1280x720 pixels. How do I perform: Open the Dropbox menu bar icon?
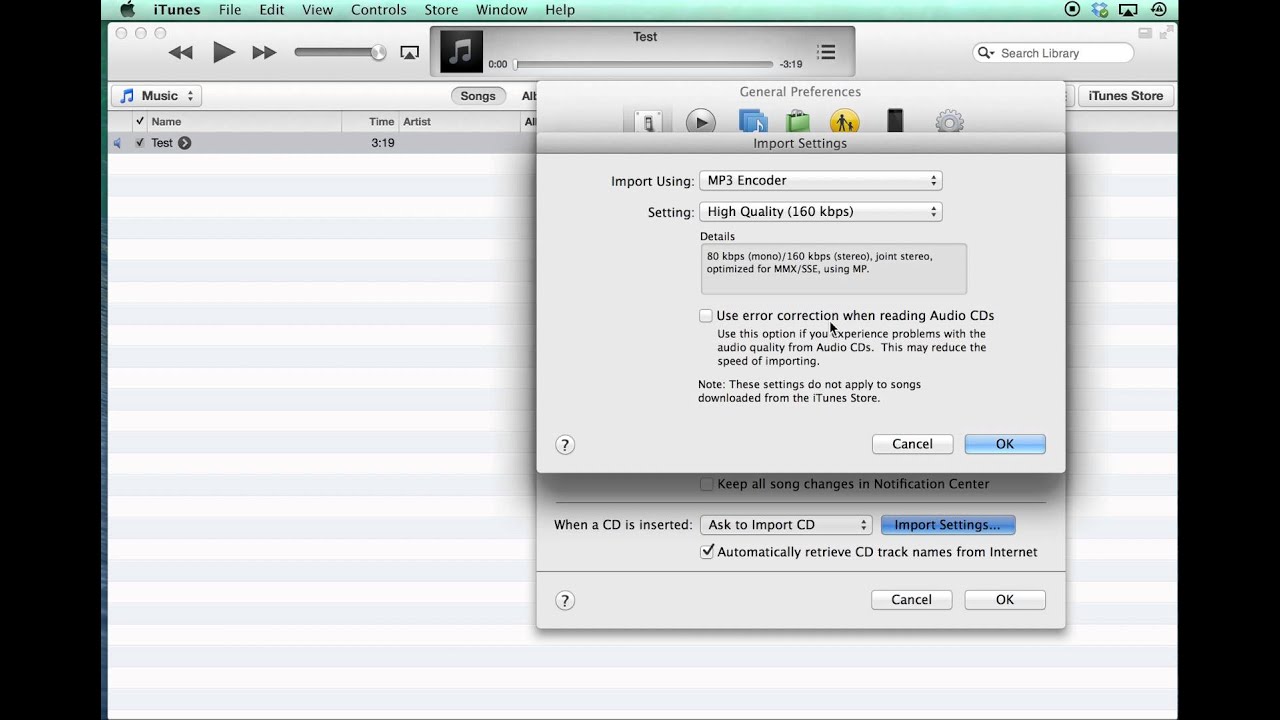pos(1100,10)
